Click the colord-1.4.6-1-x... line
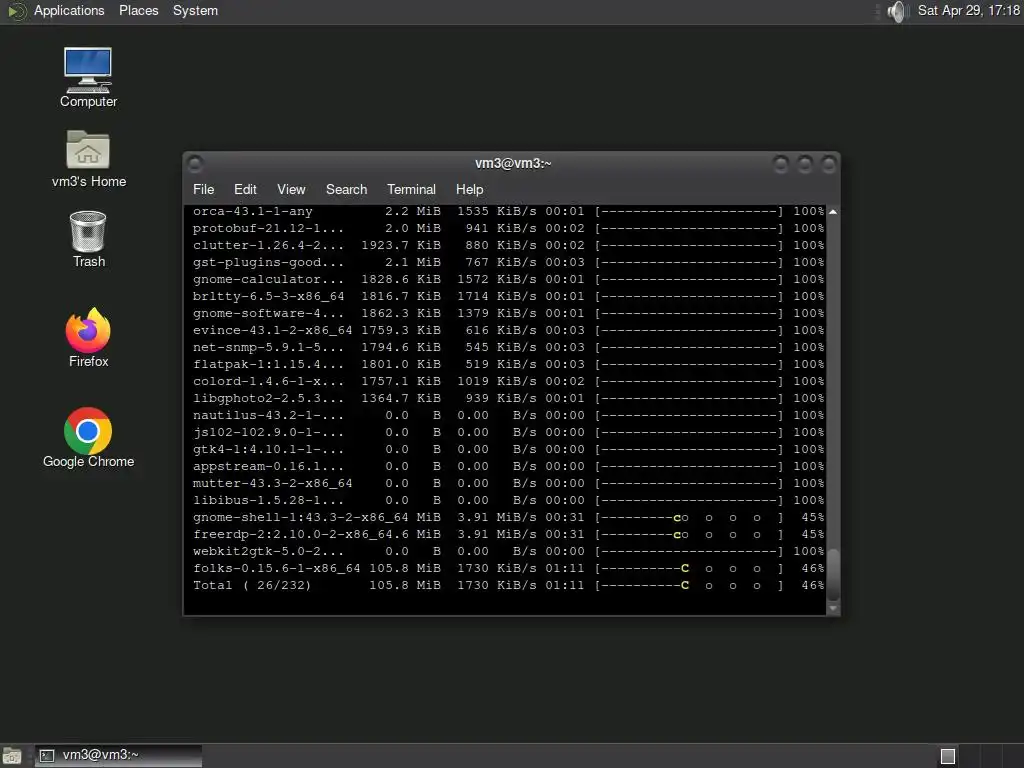Screen dimensions: 1024x768 [x=508, y=381]
